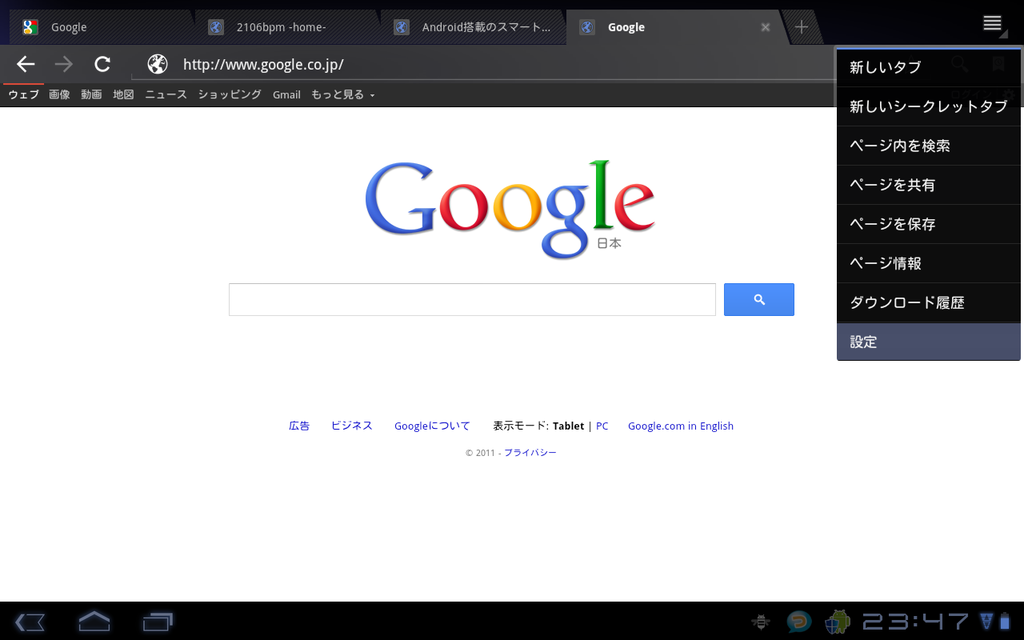Select ページを保存 menu entry
1024x640 pixels.
click(928, 224)
